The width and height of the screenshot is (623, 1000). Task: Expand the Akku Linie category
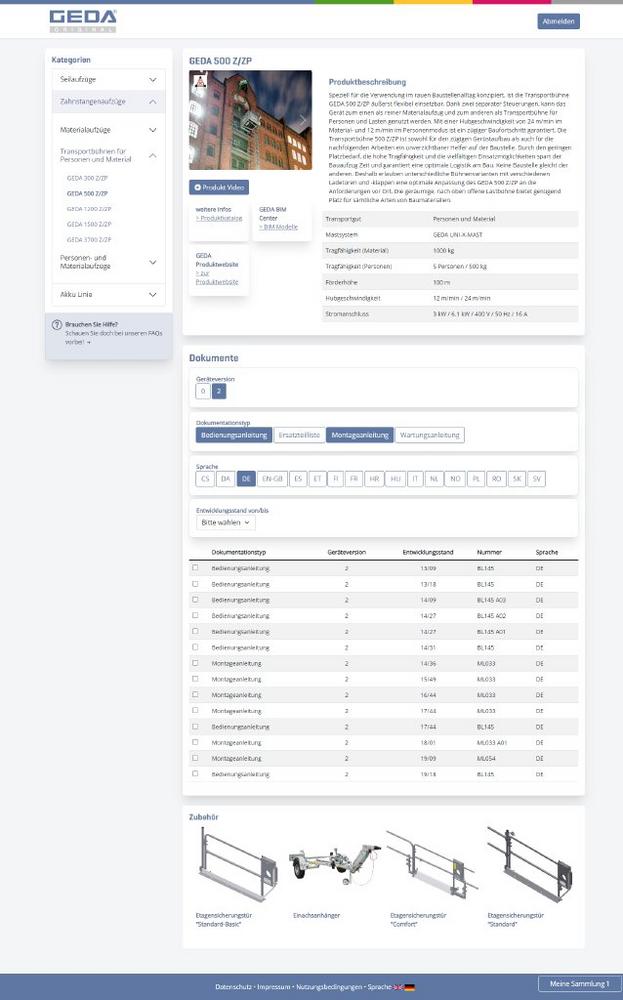pyautogui.click(x=108, y=295)
